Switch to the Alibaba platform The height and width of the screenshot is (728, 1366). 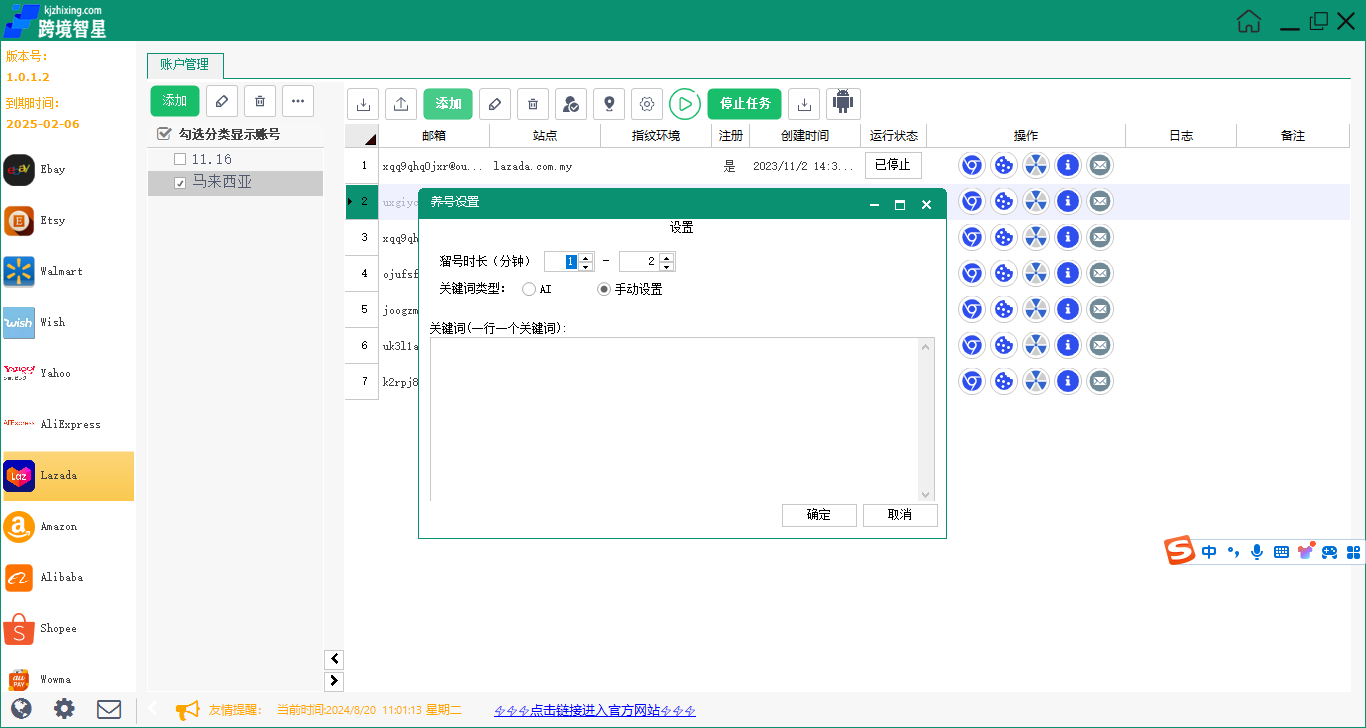coord(67,578)
